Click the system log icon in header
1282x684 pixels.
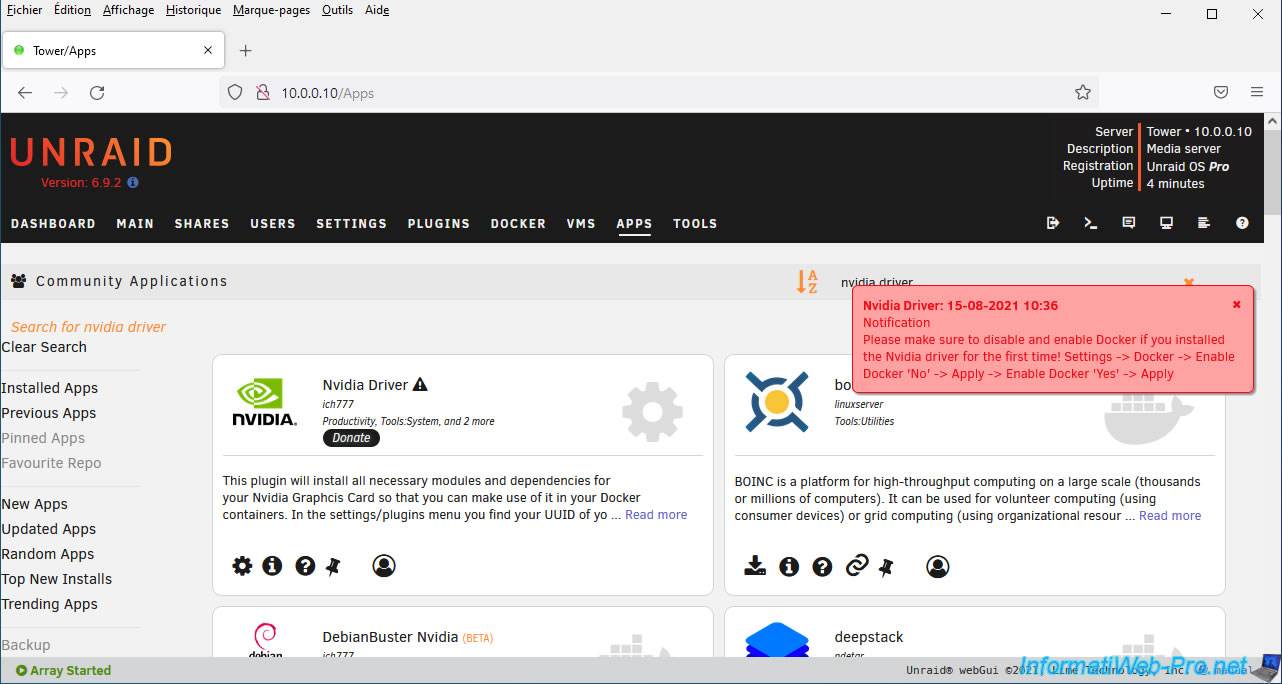click(x=1204, y=223)
